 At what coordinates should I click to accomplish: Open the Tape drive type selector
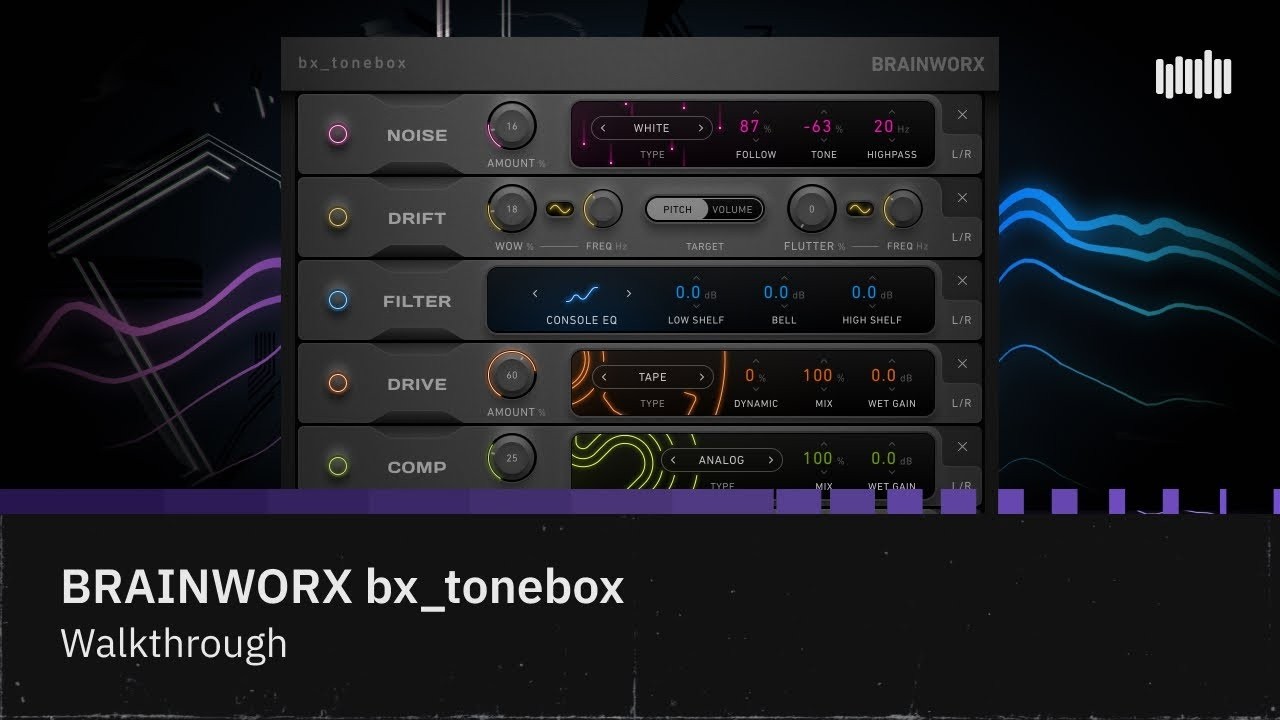tap(652, 377)
